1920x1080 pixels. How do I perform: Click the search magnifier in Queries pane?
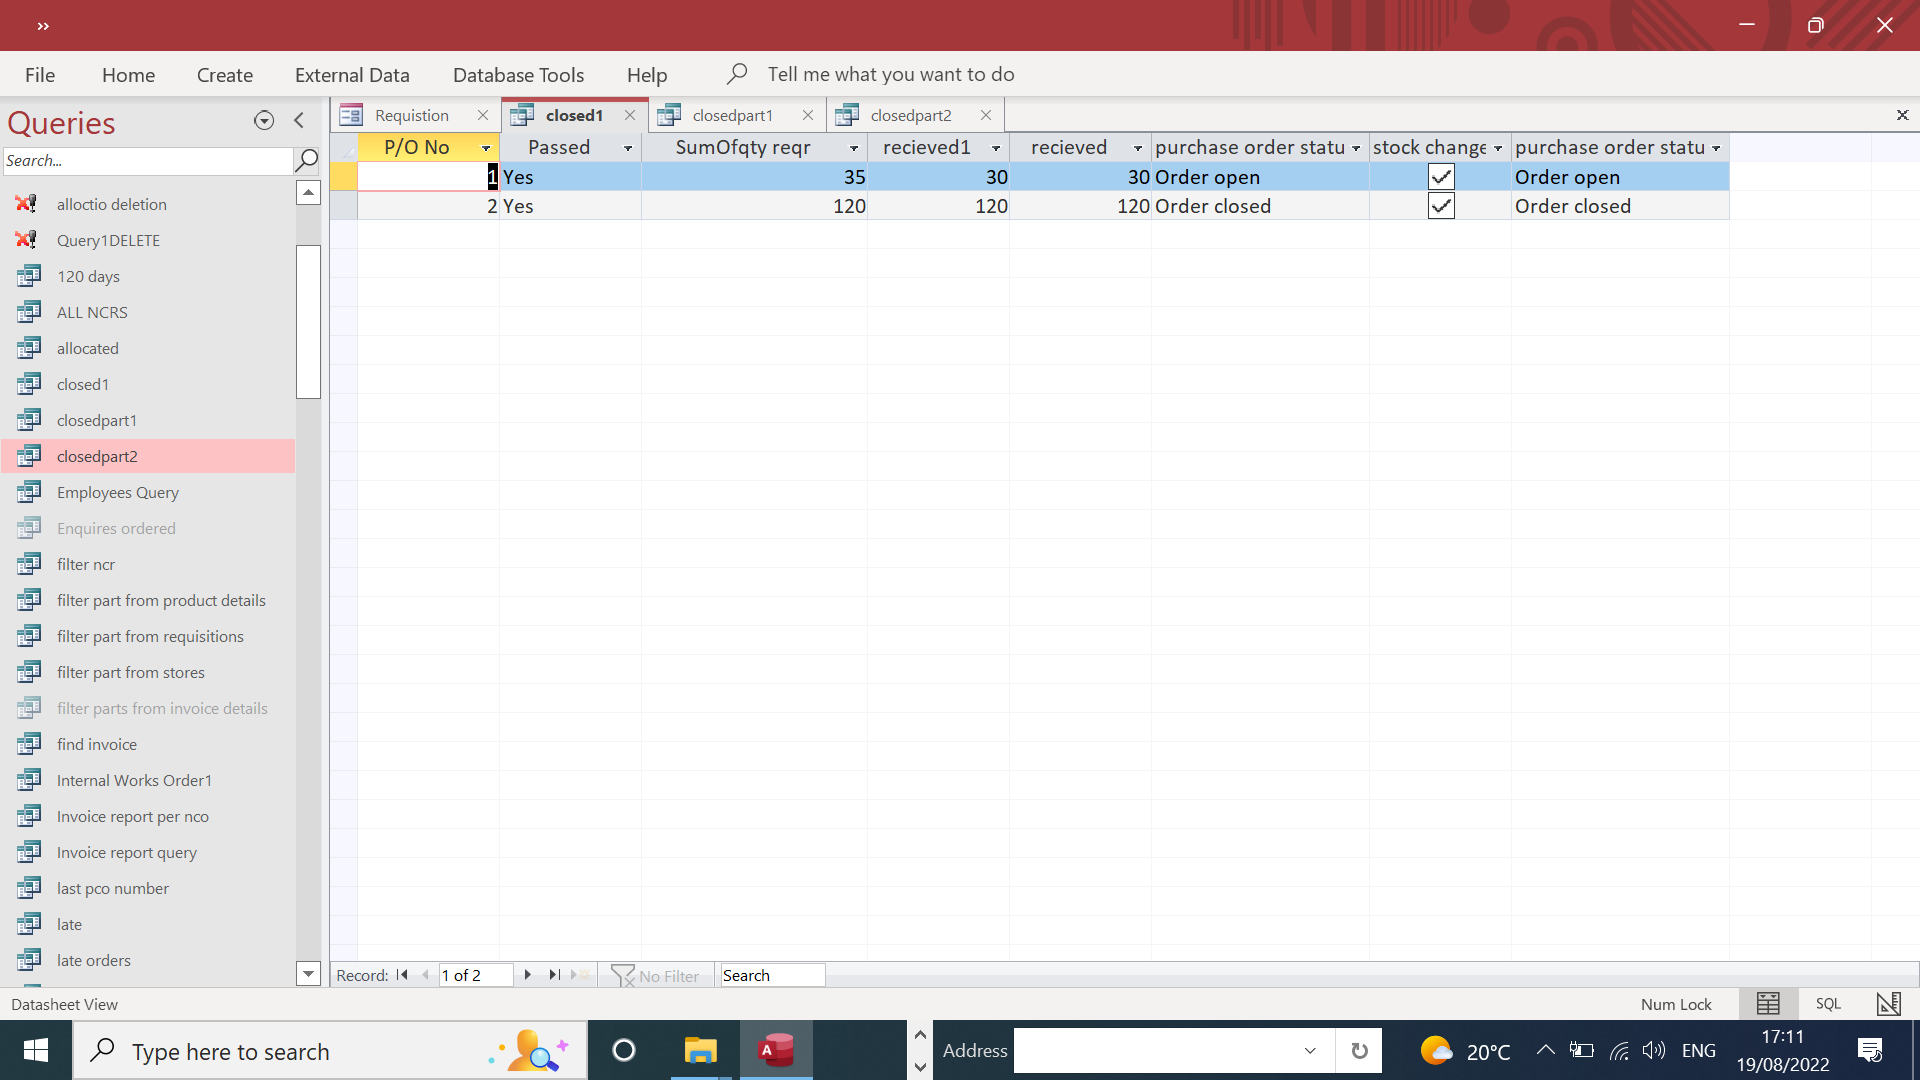(307, 160)
